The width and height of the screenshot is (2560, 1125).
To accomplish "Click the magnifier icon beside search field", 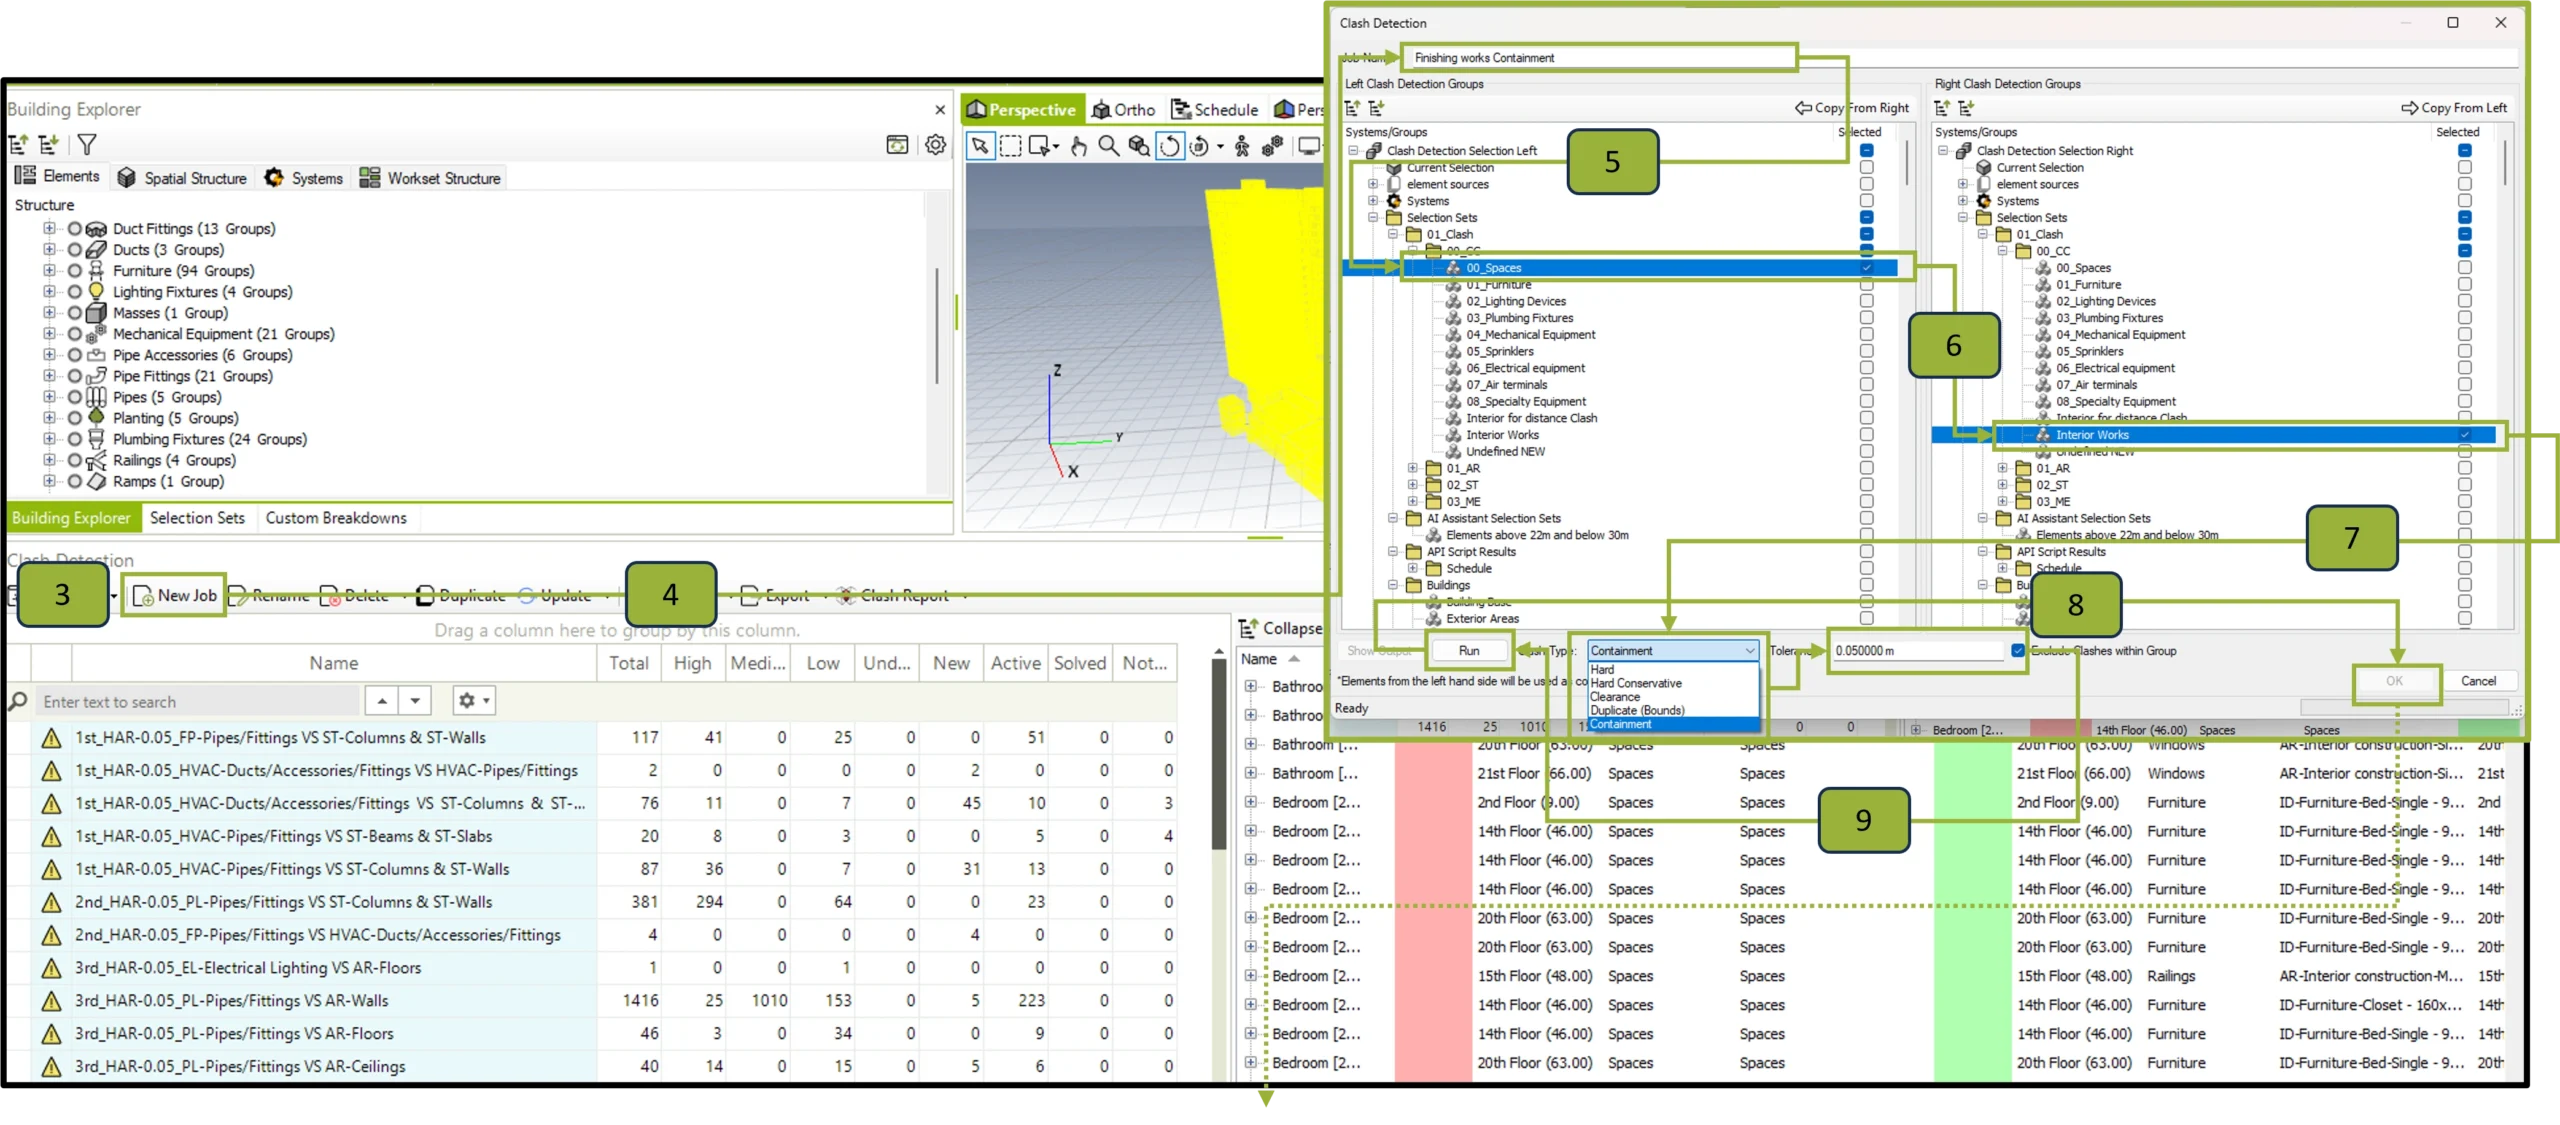I will coord(18,701).
